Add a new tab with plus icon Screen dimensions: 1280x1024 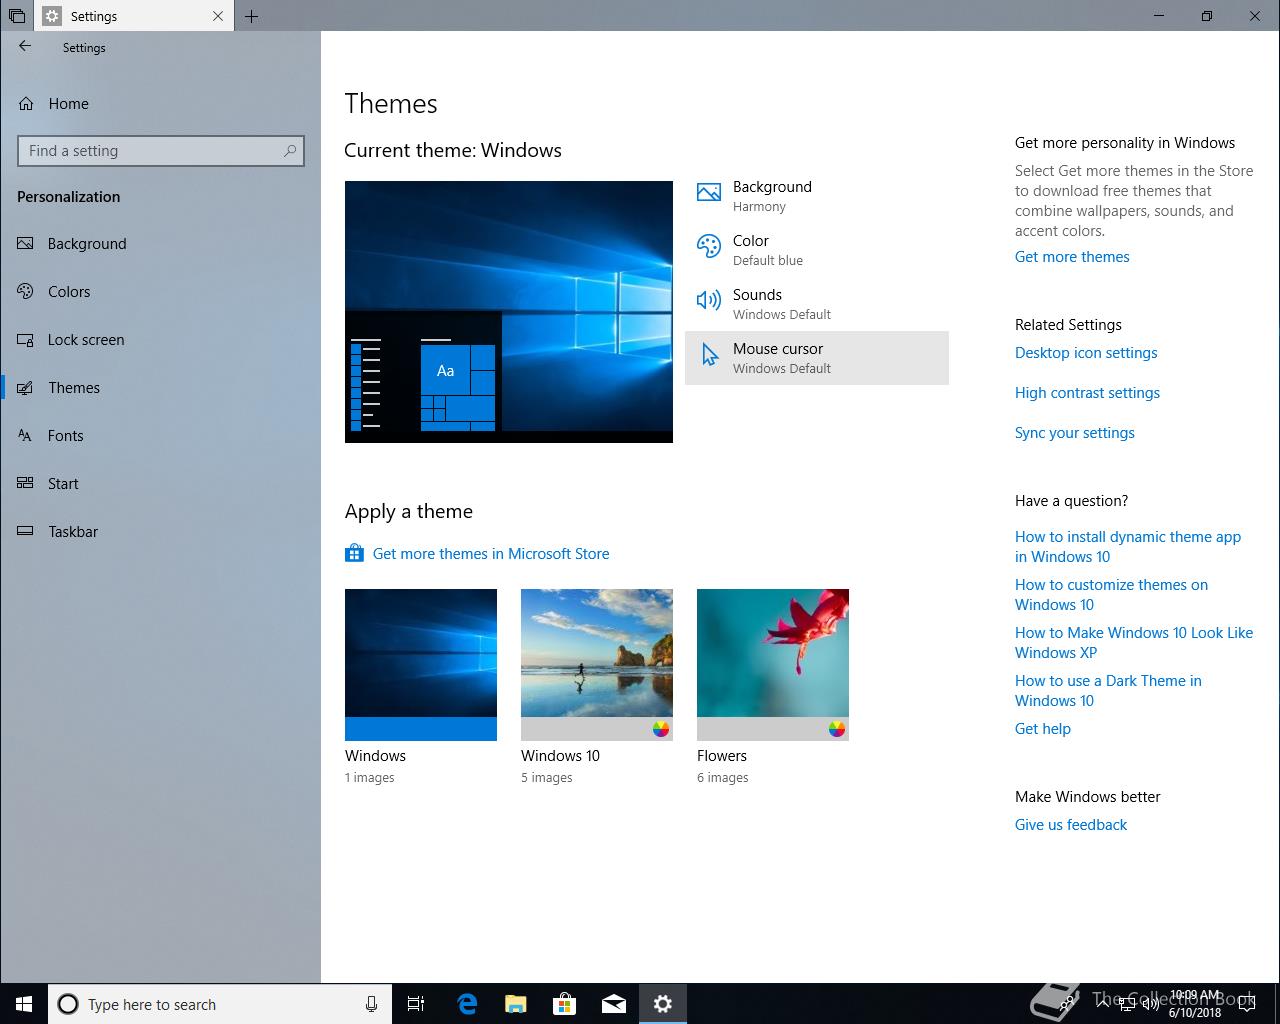tap(252, 16)
